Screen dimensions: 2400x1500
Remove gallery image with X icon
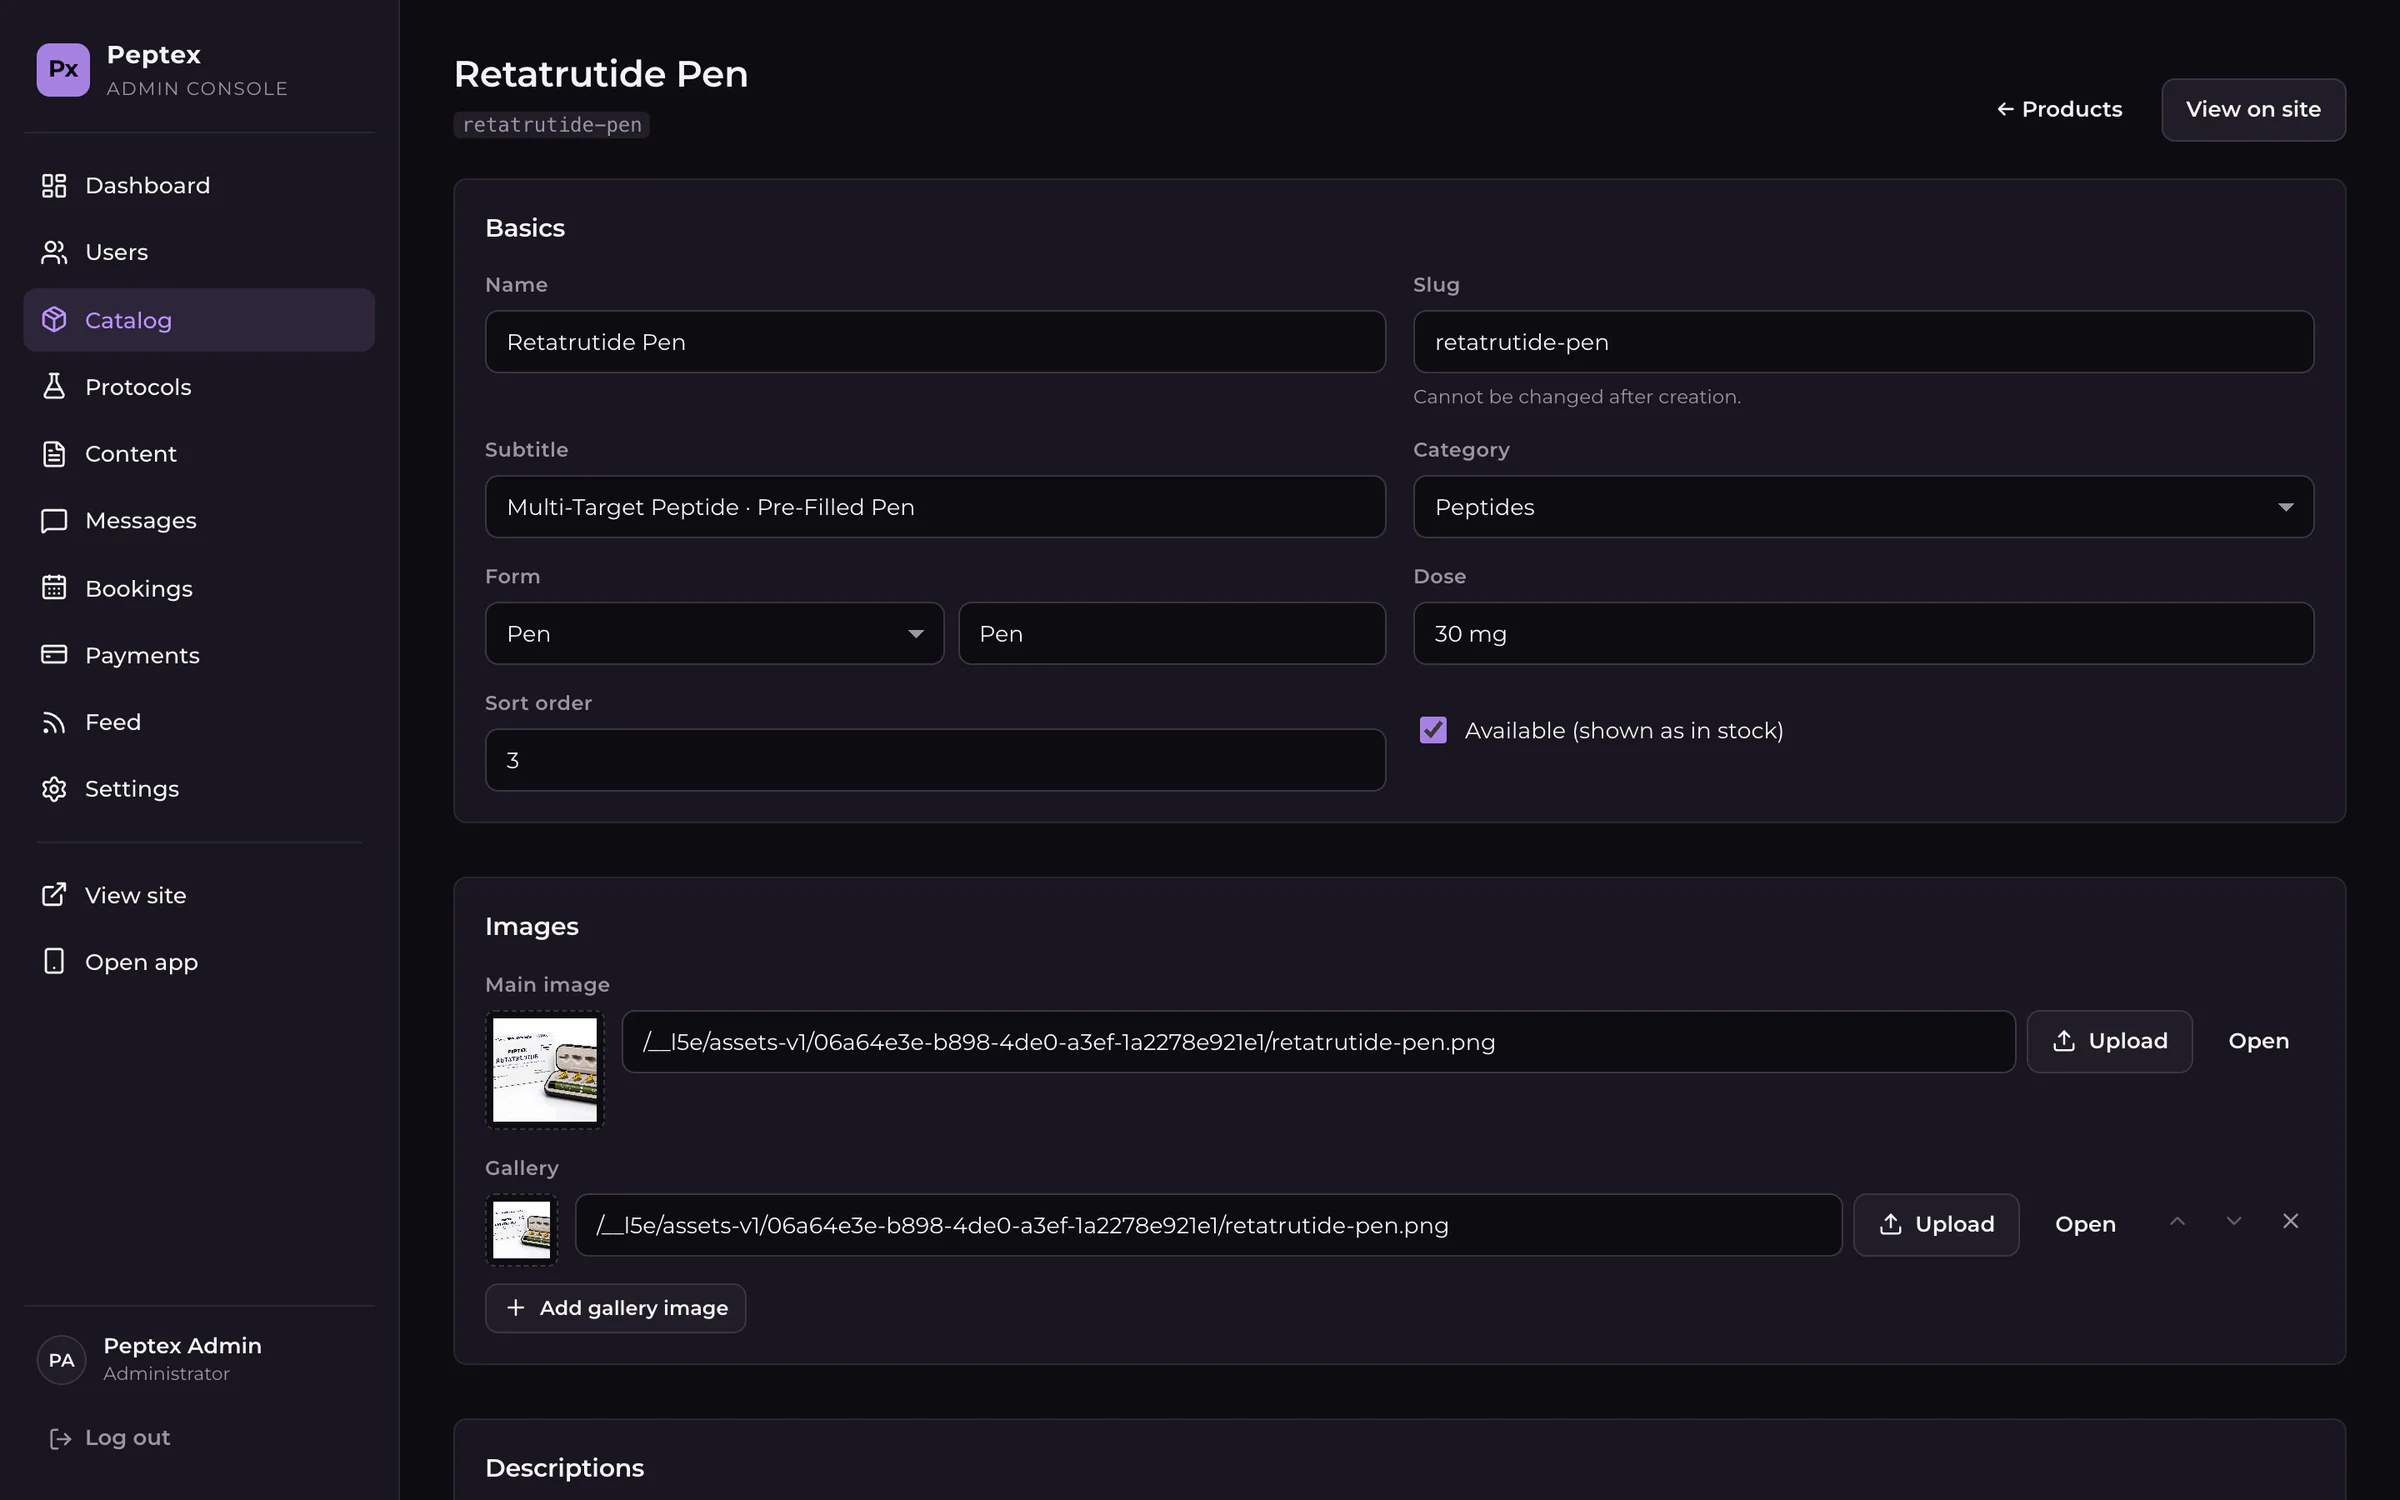tap(2291, 1222)
